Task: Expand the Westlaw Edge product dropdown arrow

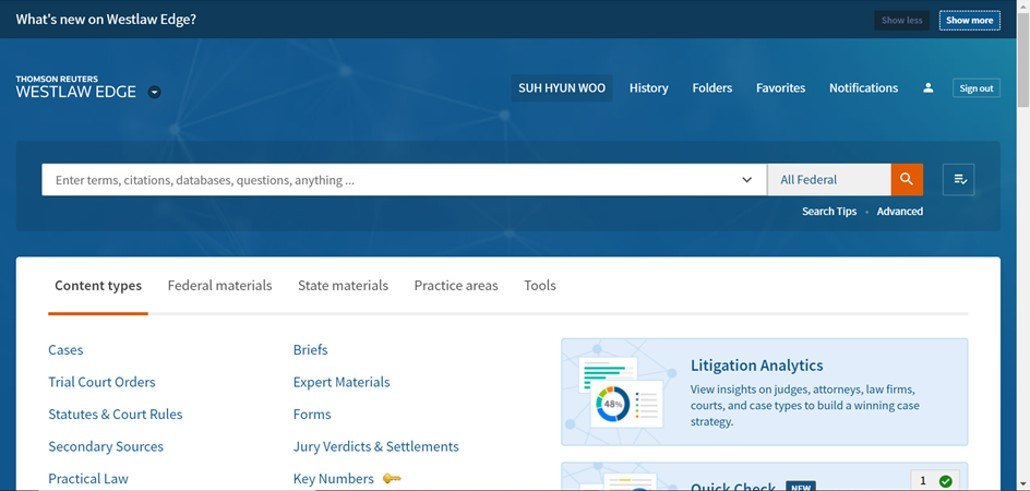Action: click(154, 92)
